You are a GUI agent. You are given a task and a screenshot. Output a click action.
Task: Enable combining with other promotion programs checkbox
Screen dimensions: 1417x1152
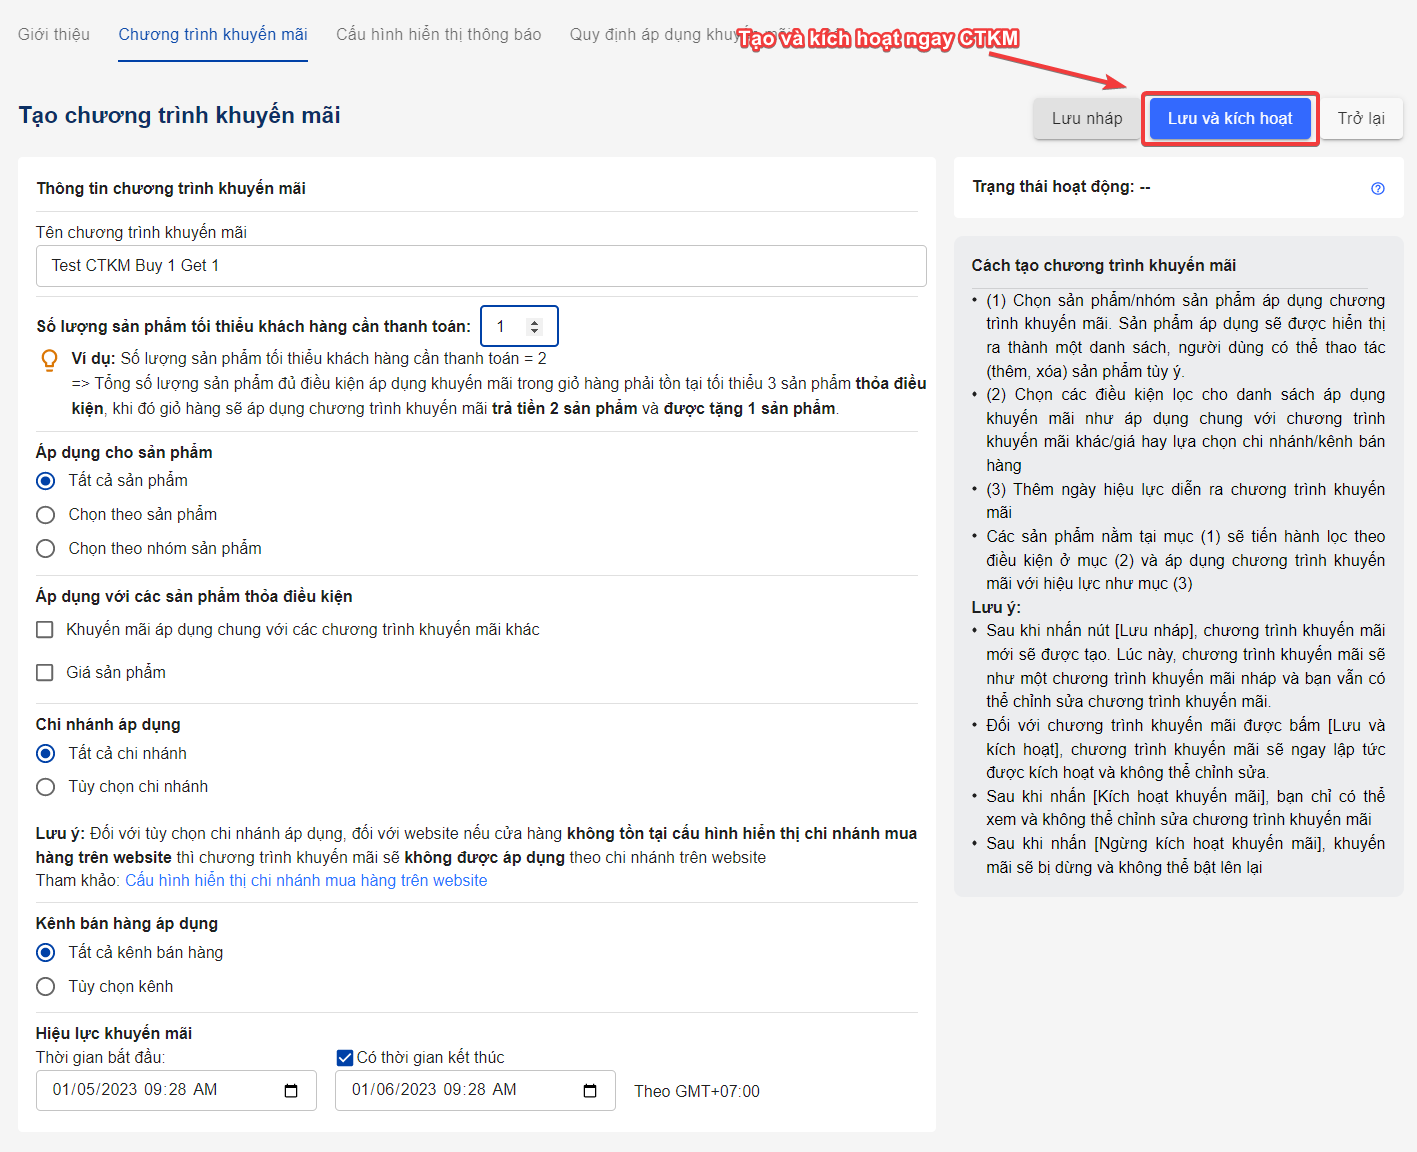45,630
